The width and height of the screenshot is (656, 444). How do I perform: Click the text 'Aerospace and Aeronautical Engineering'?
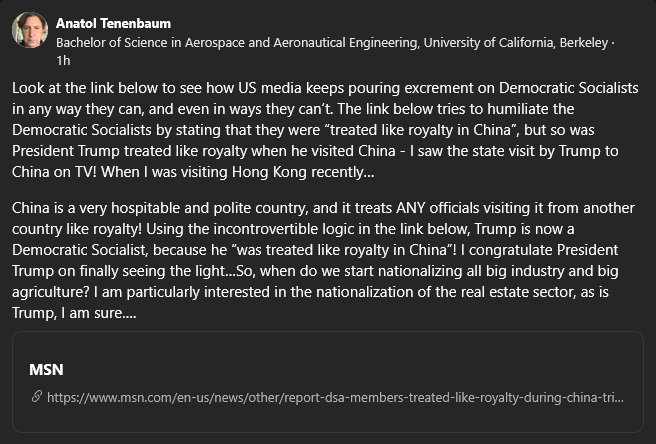(301, 43)
